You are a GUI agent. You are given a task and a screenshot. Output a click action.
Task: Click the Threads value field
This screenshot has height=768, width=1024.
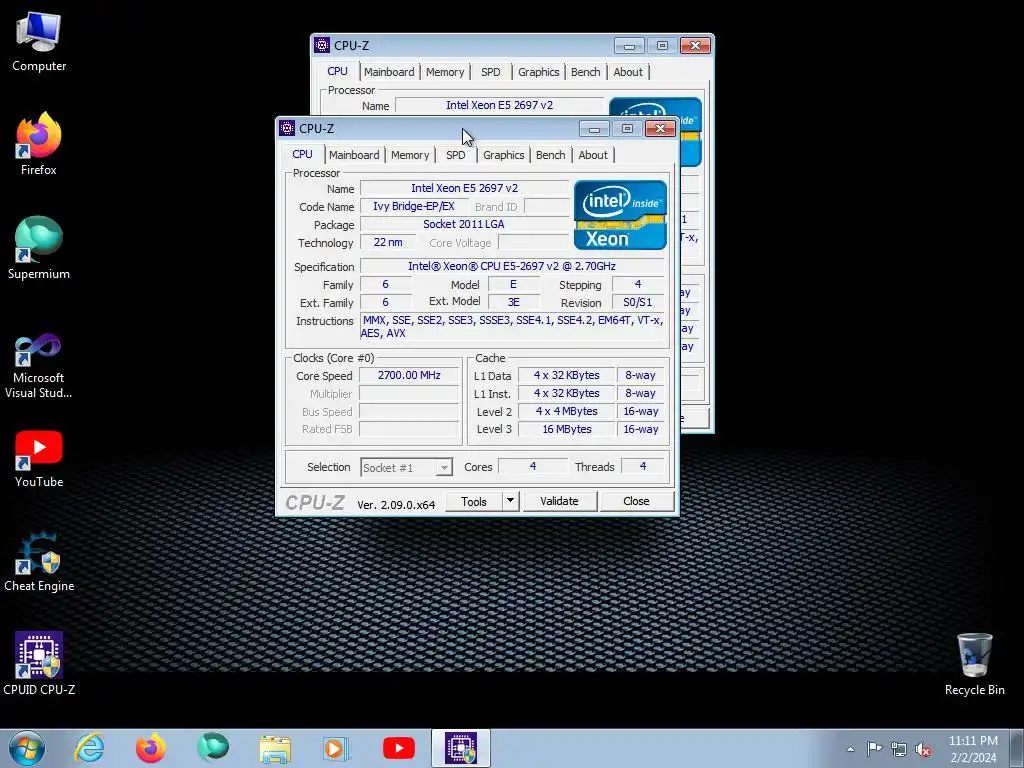pos(643,466)
